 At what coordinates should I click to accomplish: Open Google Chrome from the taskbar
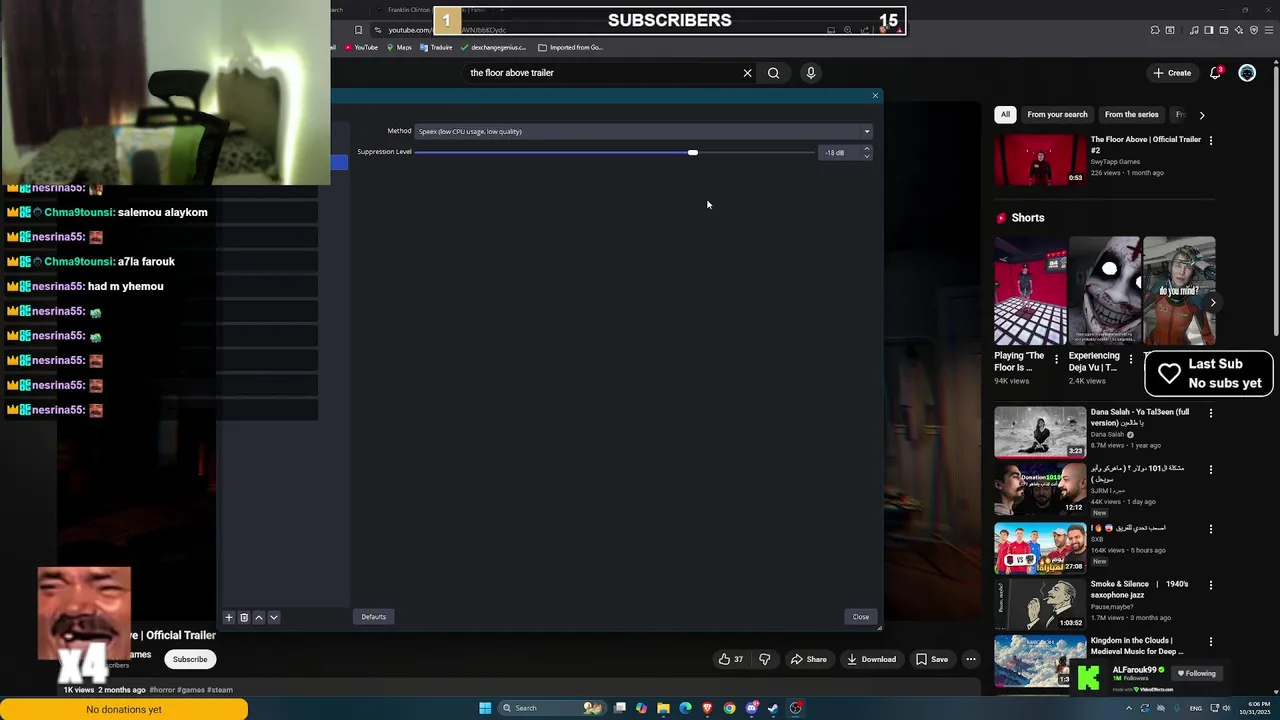[729, 708]
